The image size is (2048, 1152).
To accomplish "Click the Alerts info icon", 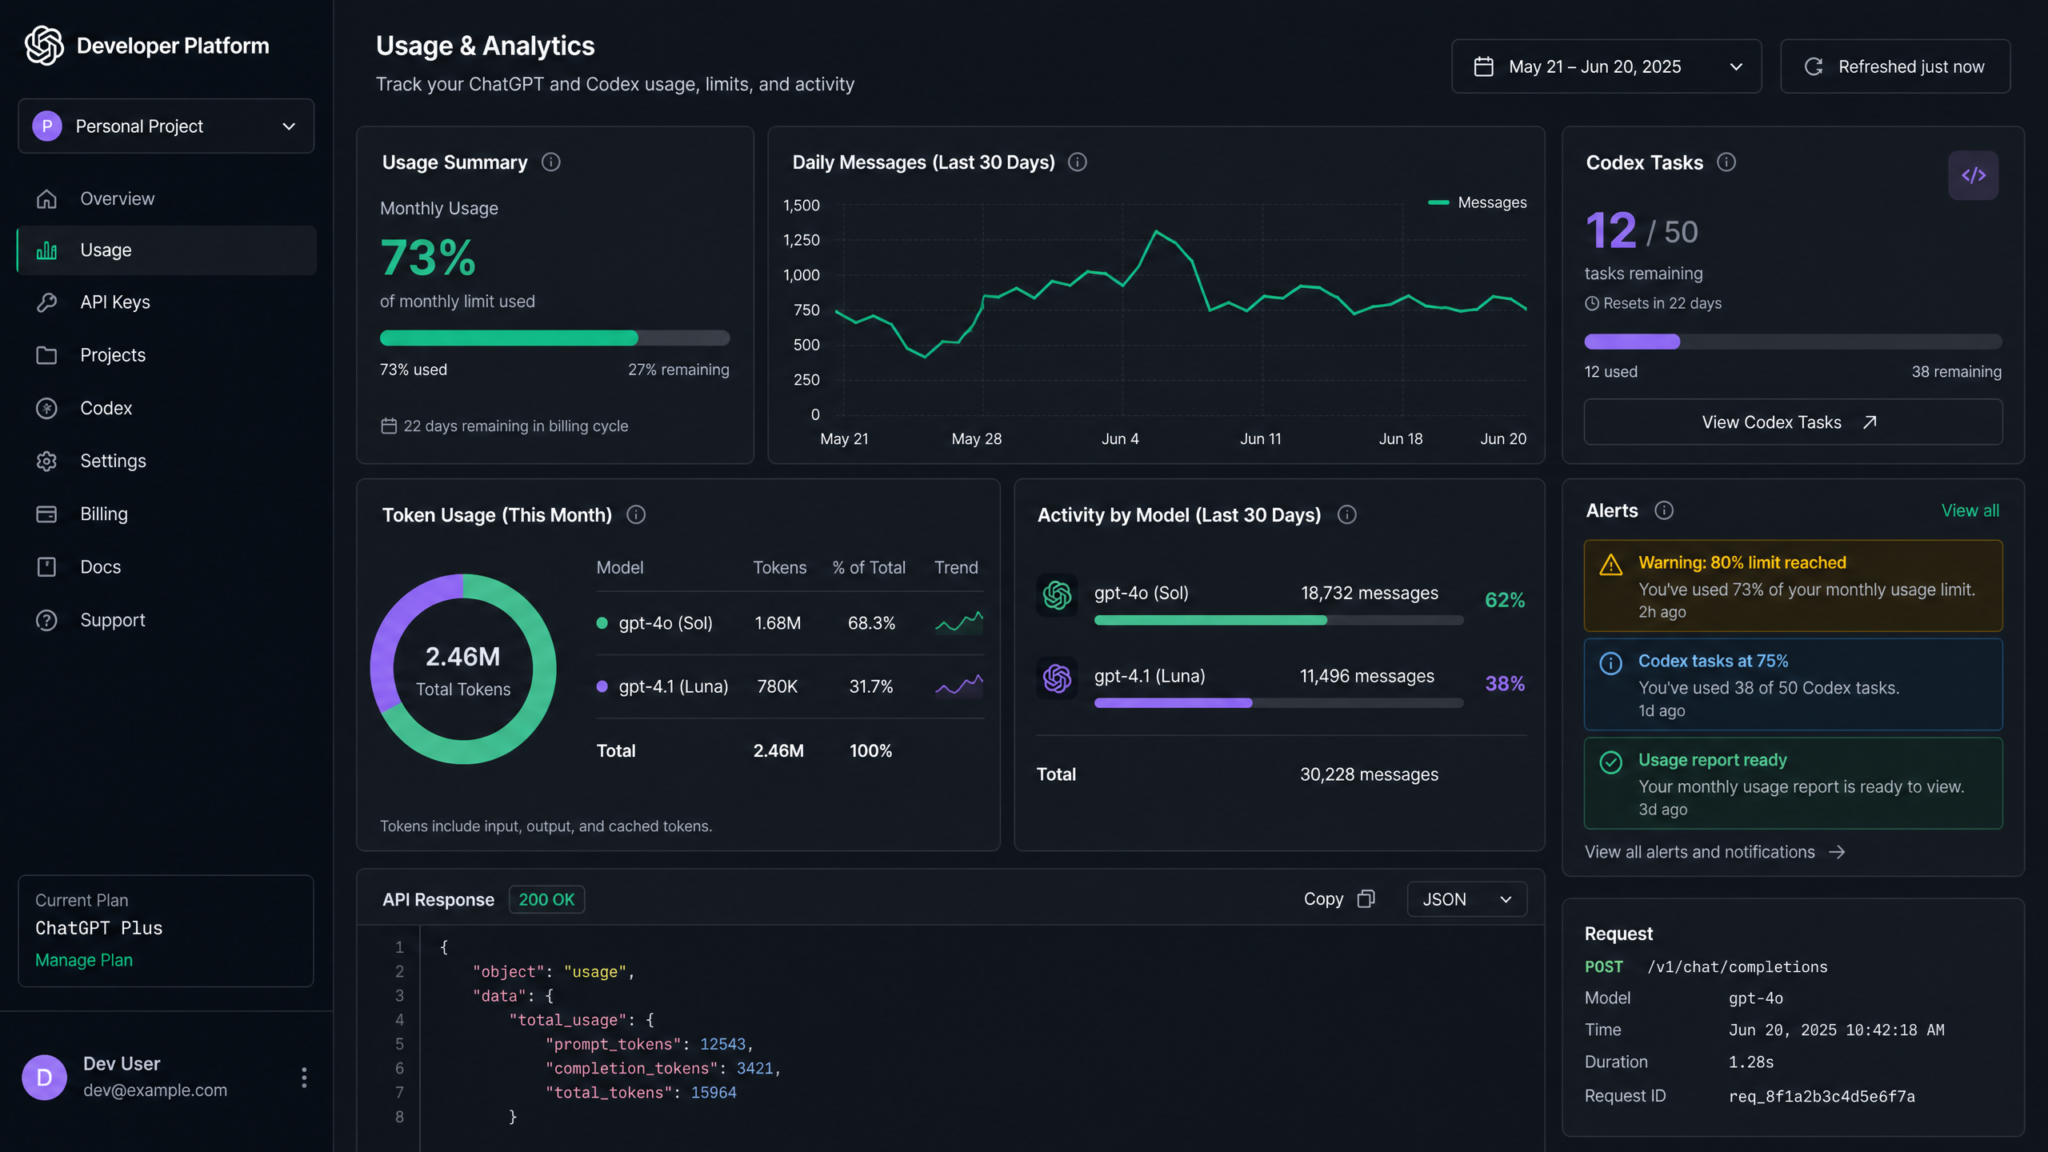I will (1664, 511).
